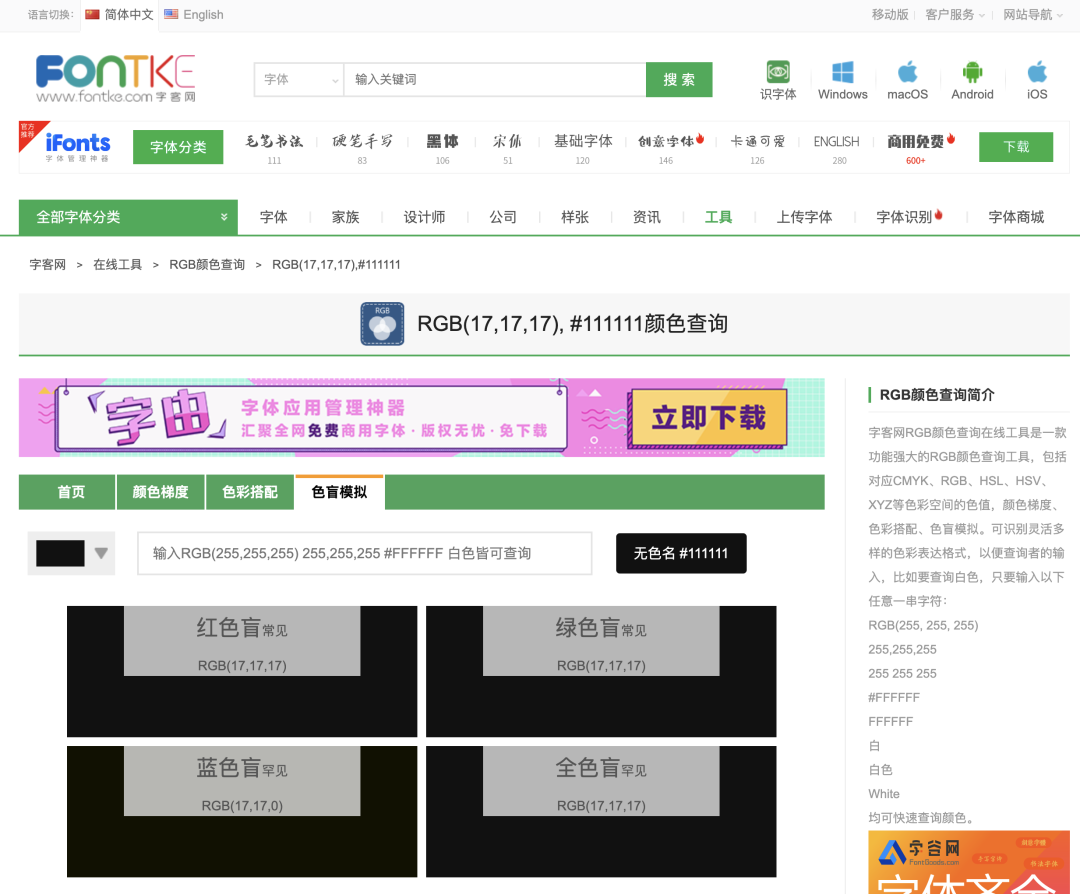Switch to the 首页 tab
Image resolution: width=1080 pixels, height=894 pixels.
point(67,492)
